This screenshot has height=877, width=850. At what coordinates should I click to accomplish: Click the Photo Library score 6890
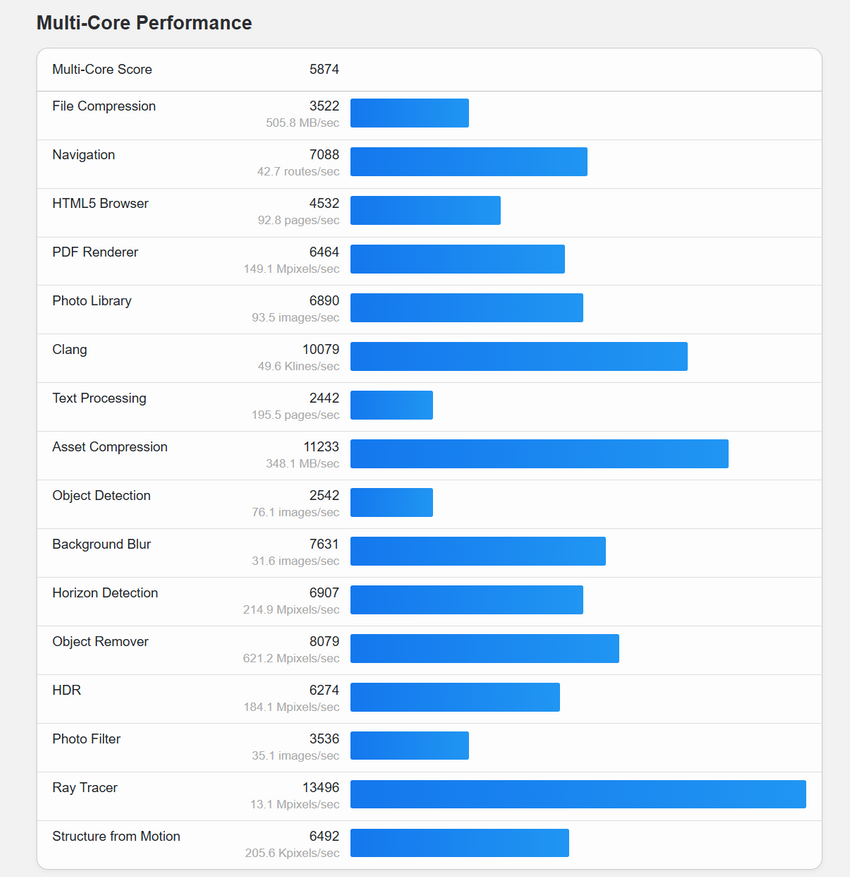[324, 301]
